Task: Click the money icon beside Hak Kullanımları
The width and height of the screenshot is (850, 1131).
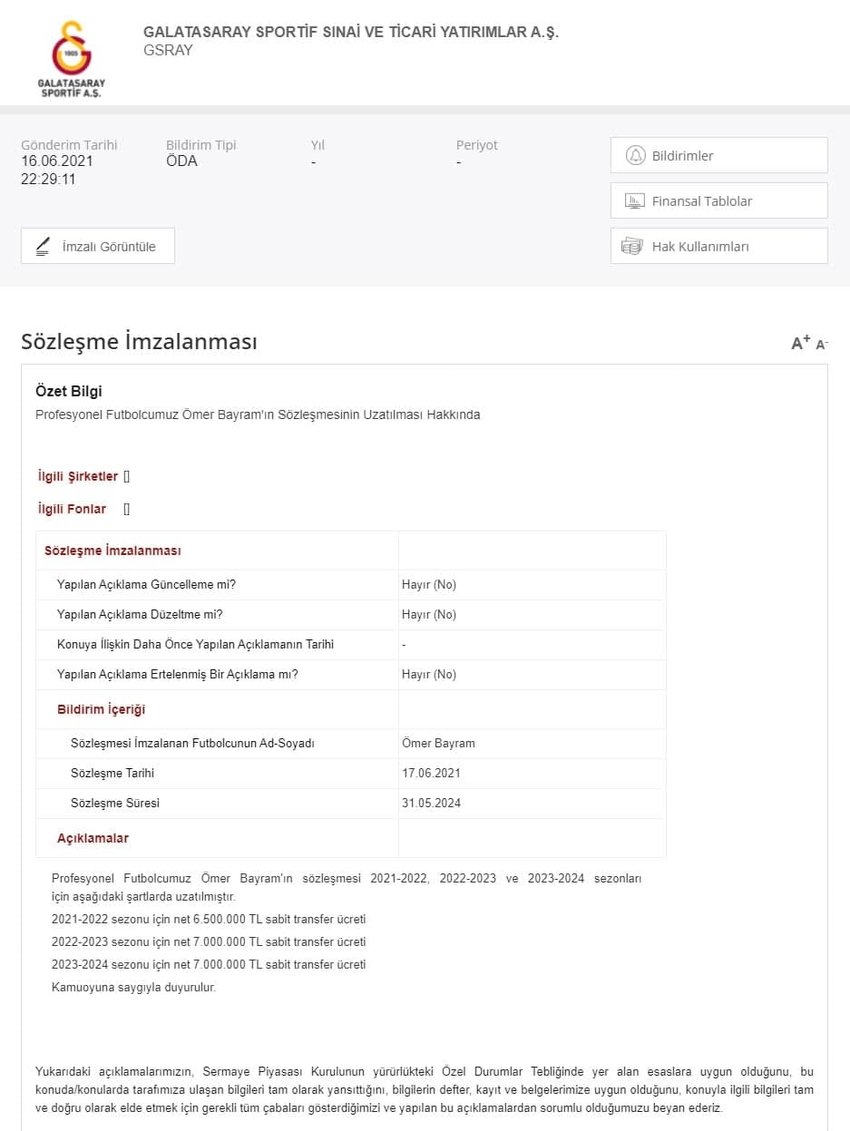Action: pyautogui.click(x=632, y=246)
